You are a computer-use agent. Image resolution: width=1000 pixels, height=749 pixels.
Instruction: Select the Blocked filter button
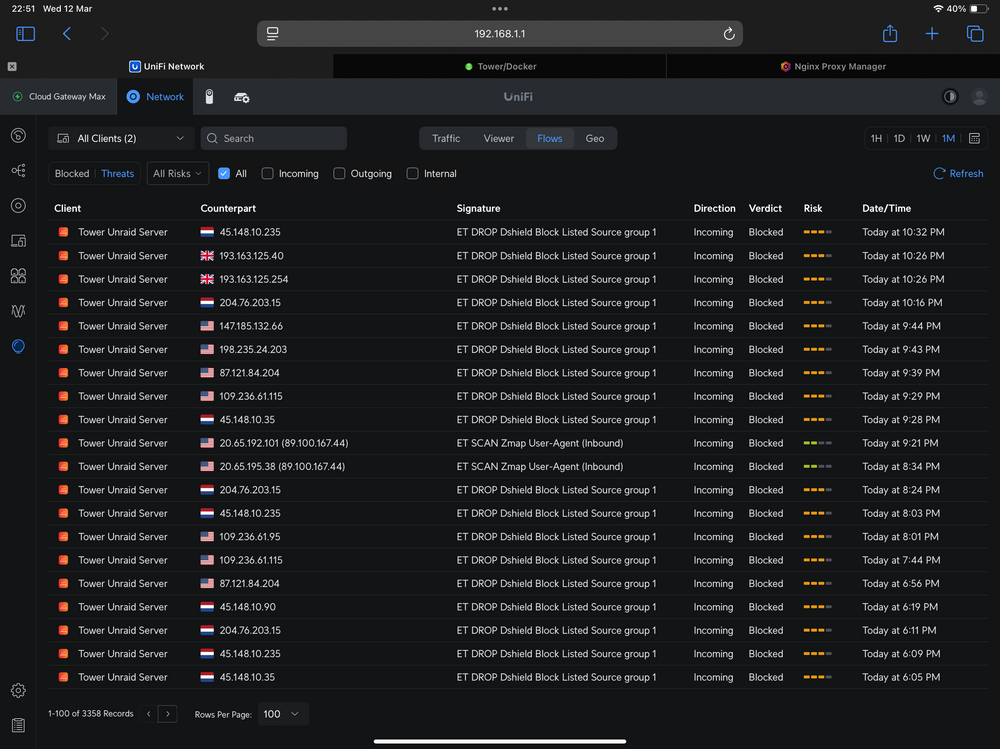tap(72, 174)
